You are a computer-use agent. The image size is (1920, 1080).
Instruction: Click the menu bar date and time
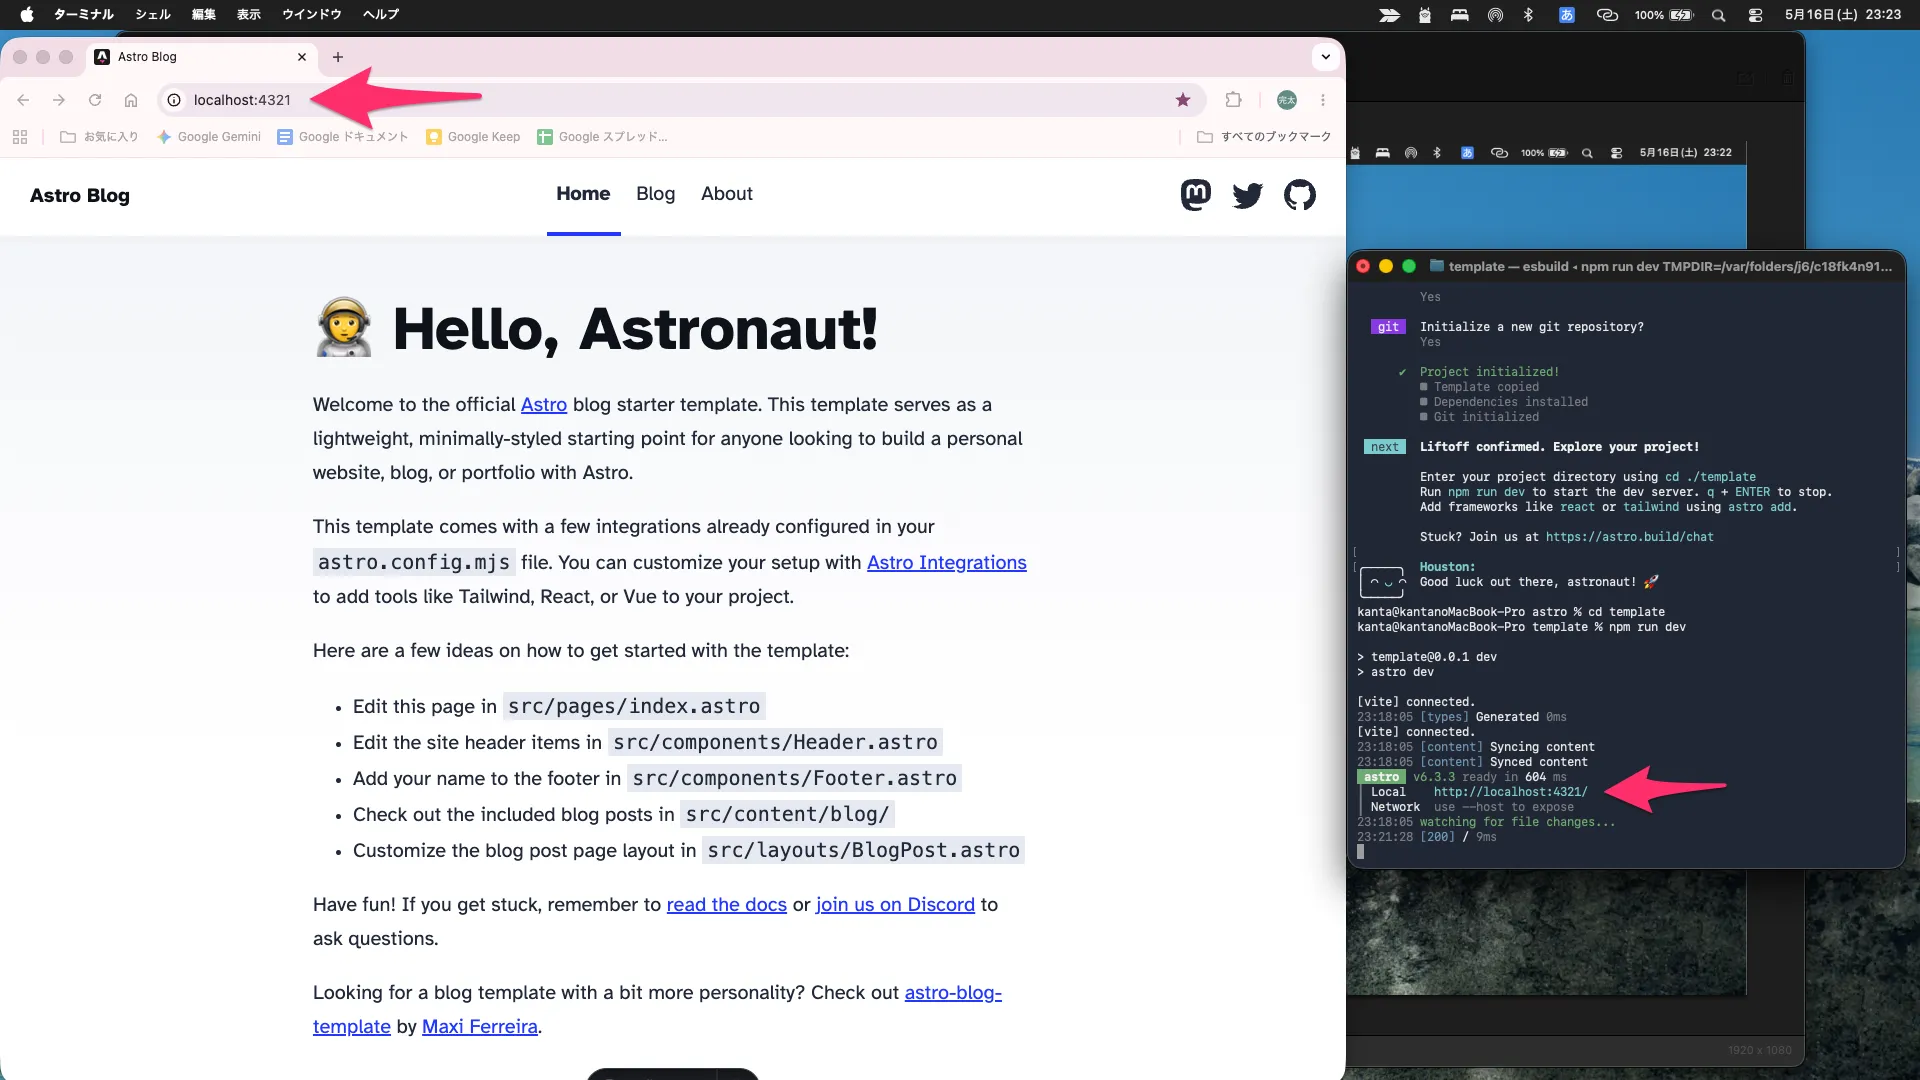coord(1843,15)
